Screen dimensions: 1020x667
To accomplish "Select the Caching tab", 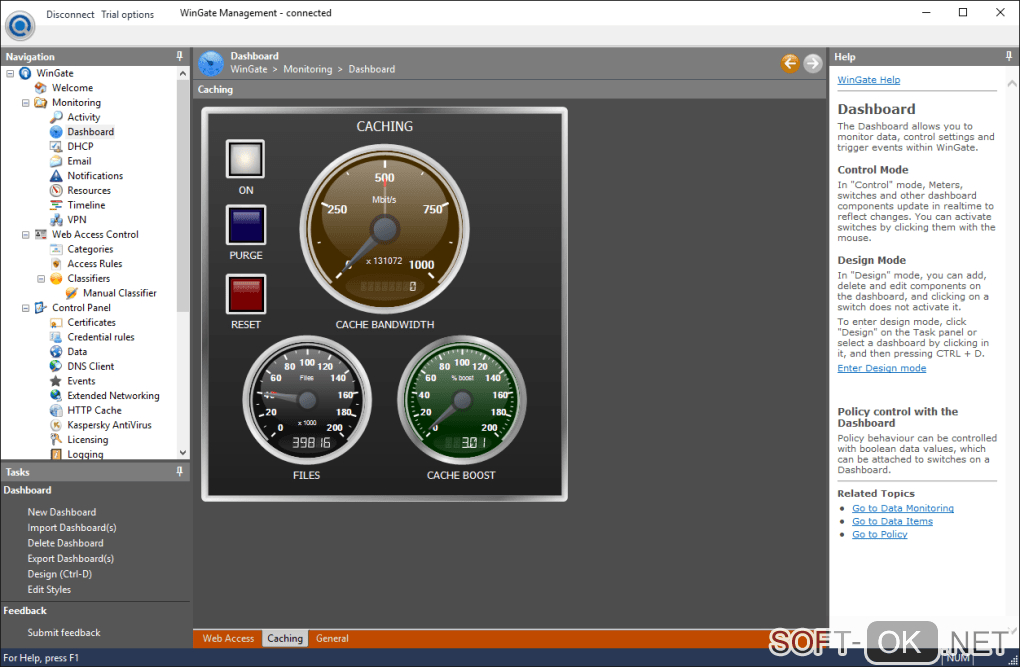I will [285, 638].
